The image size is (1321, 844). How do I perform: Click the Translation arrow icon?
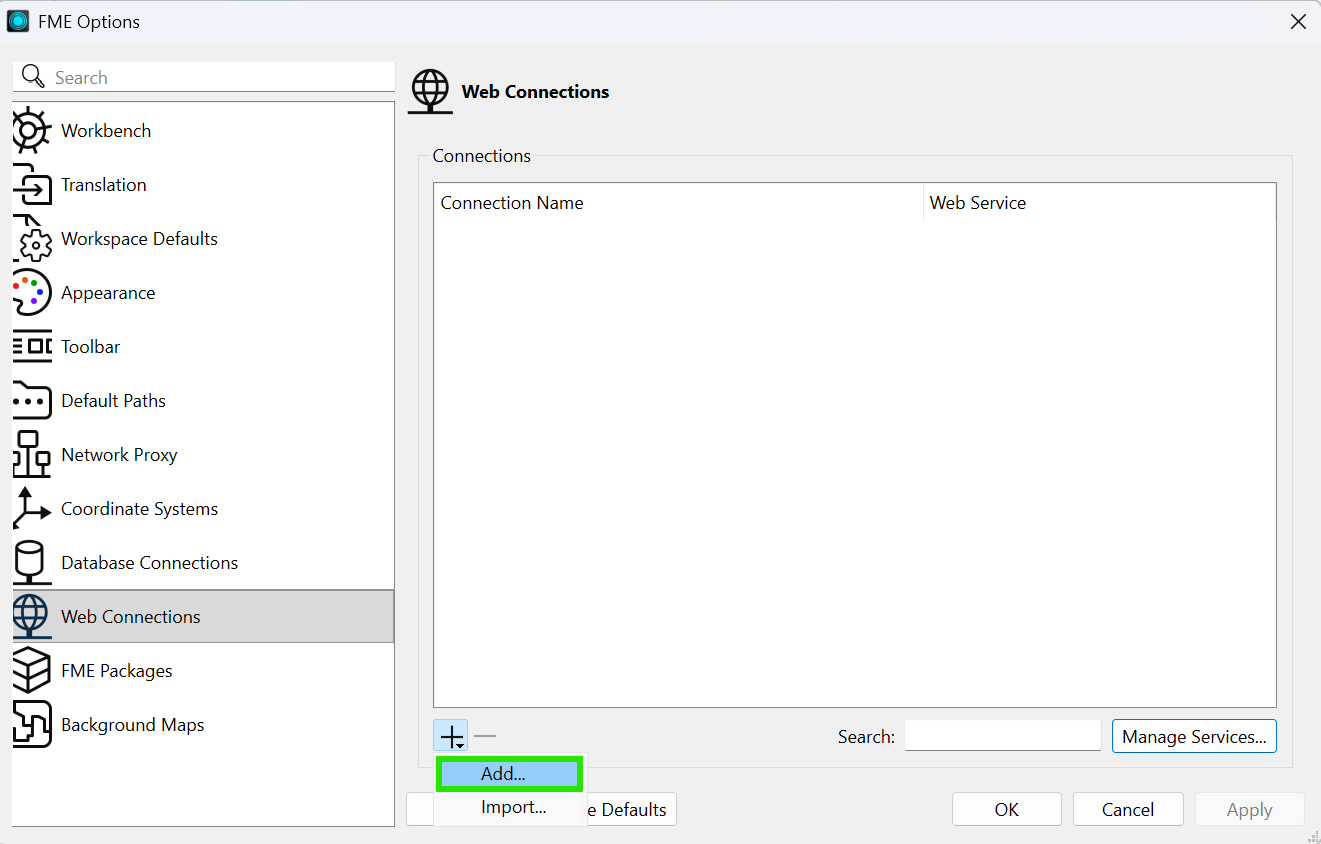[31, 185]
